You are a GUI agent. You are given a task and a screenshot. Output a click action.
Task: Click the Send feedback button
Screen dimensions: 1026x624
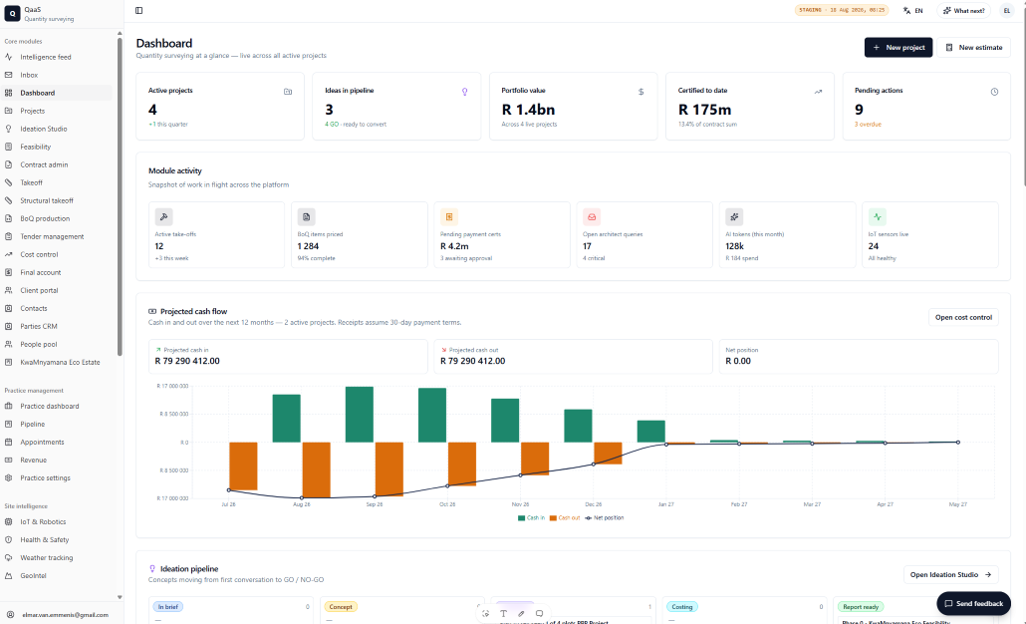(x=974, y=604)
